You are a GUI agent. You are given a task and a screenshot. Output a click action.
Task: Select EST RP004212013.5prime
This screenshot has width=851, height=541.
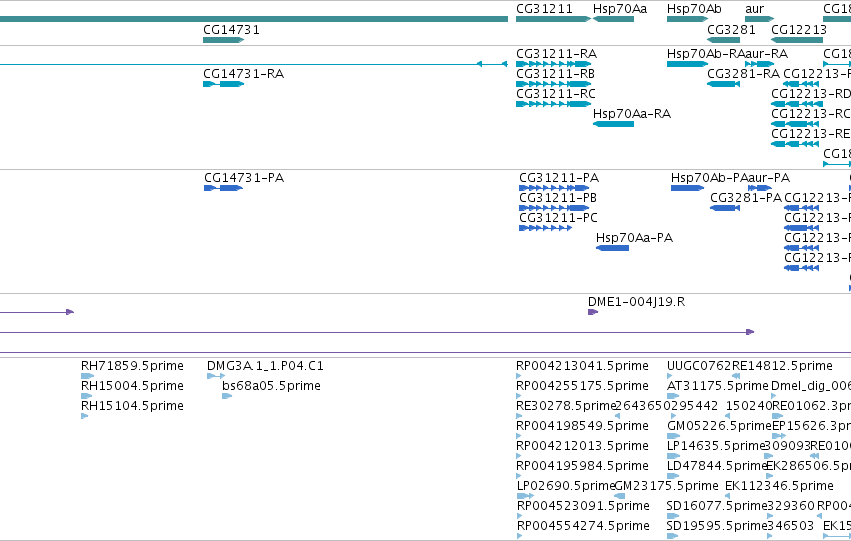(x=582, y=446)
